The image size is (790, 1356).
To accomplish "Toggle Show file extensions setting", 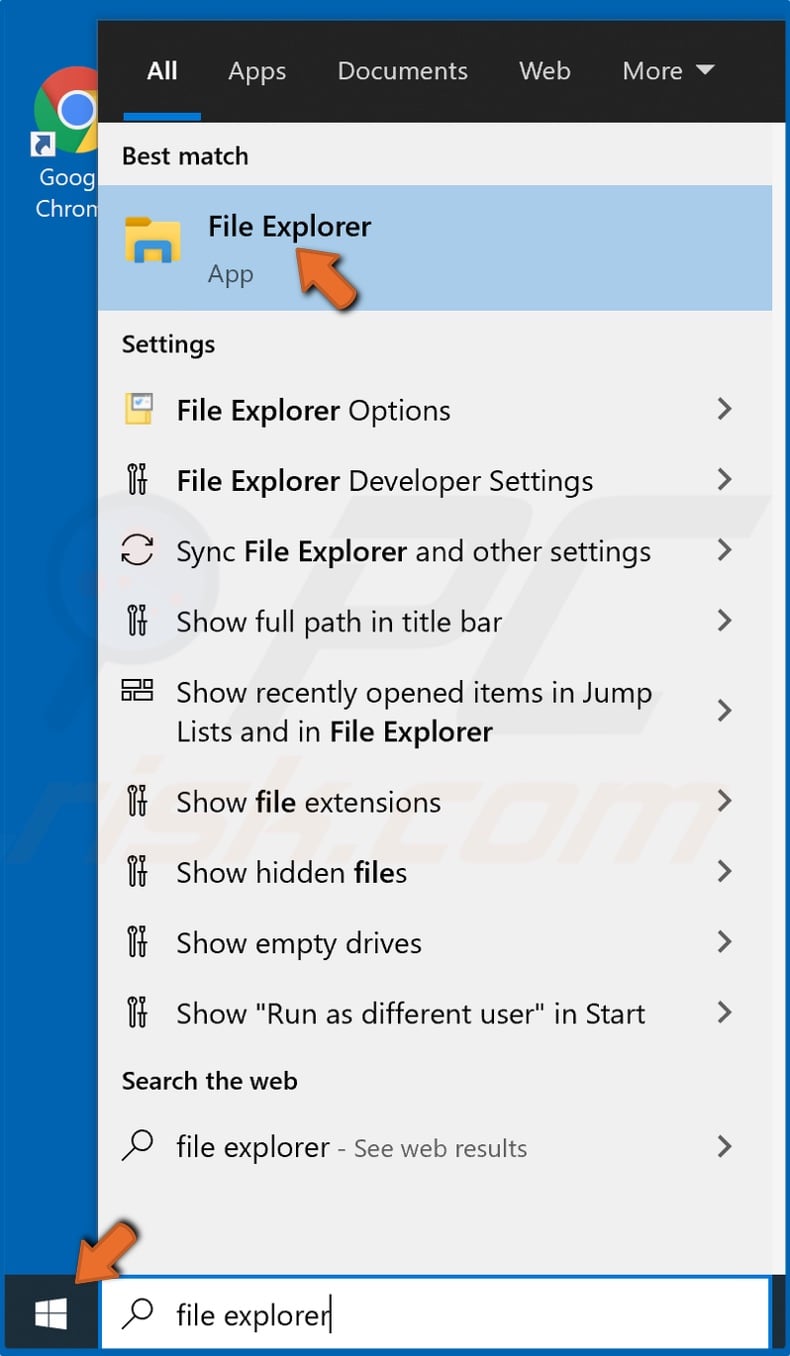I will 307,801.
